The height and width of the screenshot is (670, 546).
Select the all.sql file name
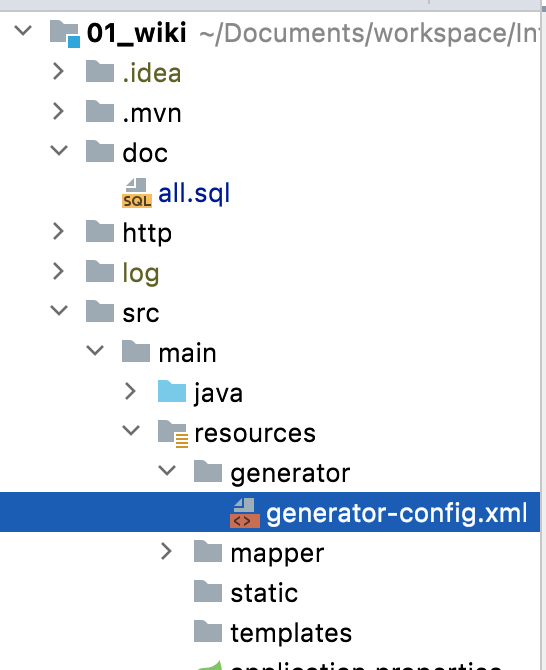194,193
